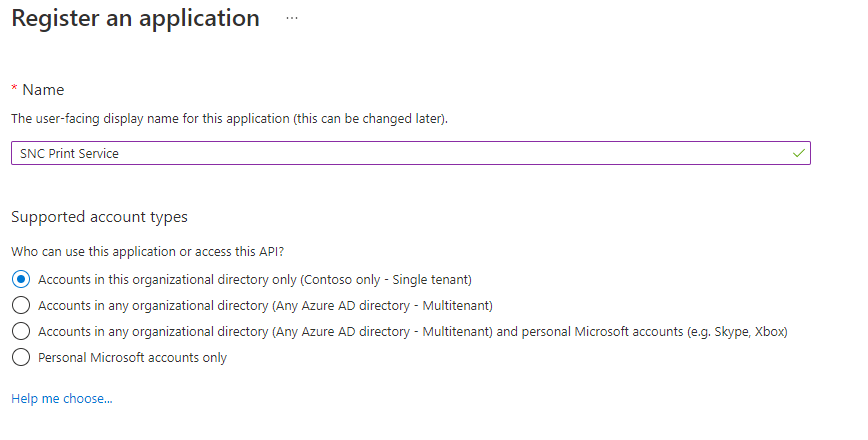Screen dimensions: 868x440
Task: Click inside the Name input field
Action: point(450,153)
